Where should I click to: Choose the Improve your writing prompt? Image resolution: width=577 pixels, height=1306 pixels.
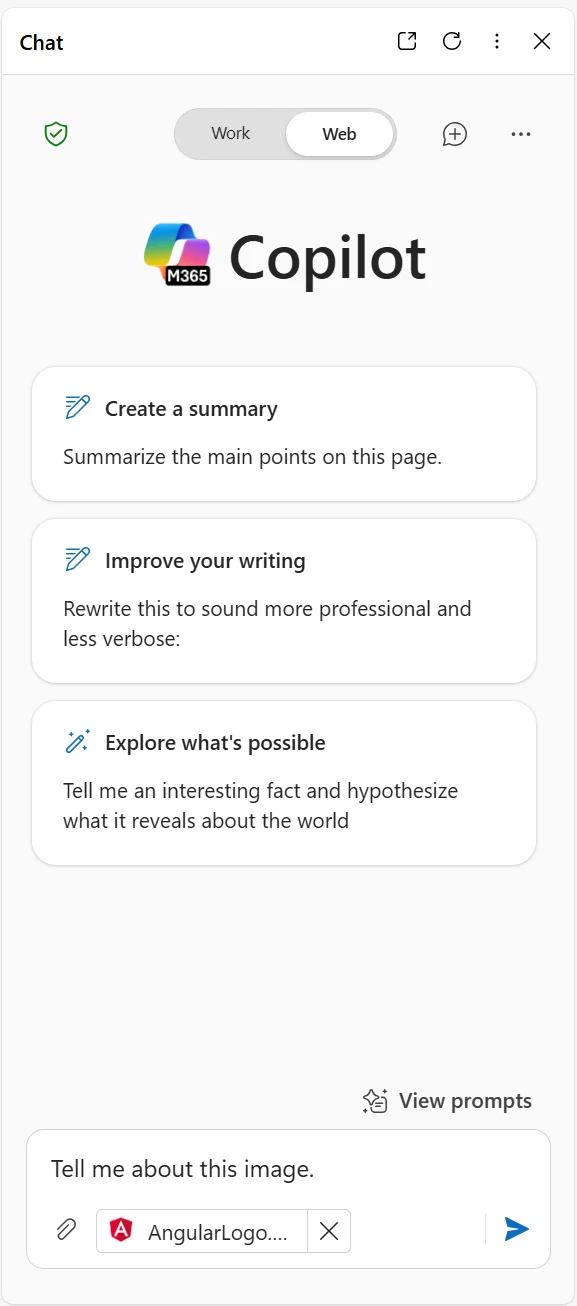[284, 600]
